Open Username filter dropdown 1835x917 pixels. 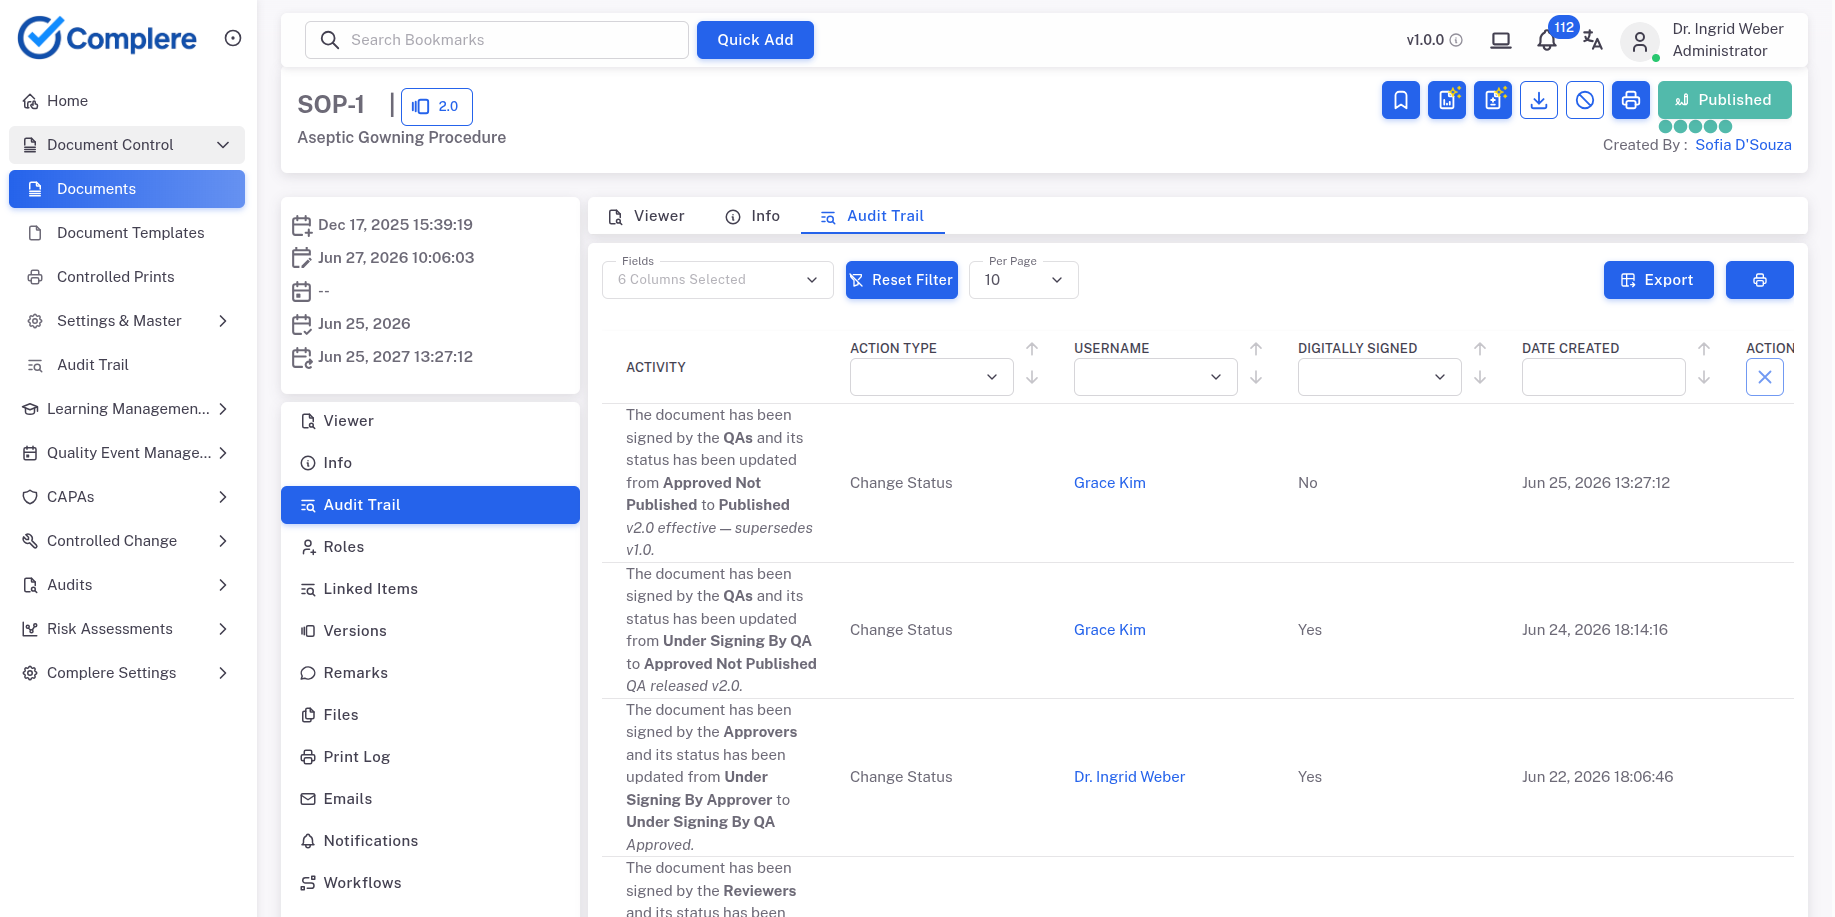(1156, 377)
